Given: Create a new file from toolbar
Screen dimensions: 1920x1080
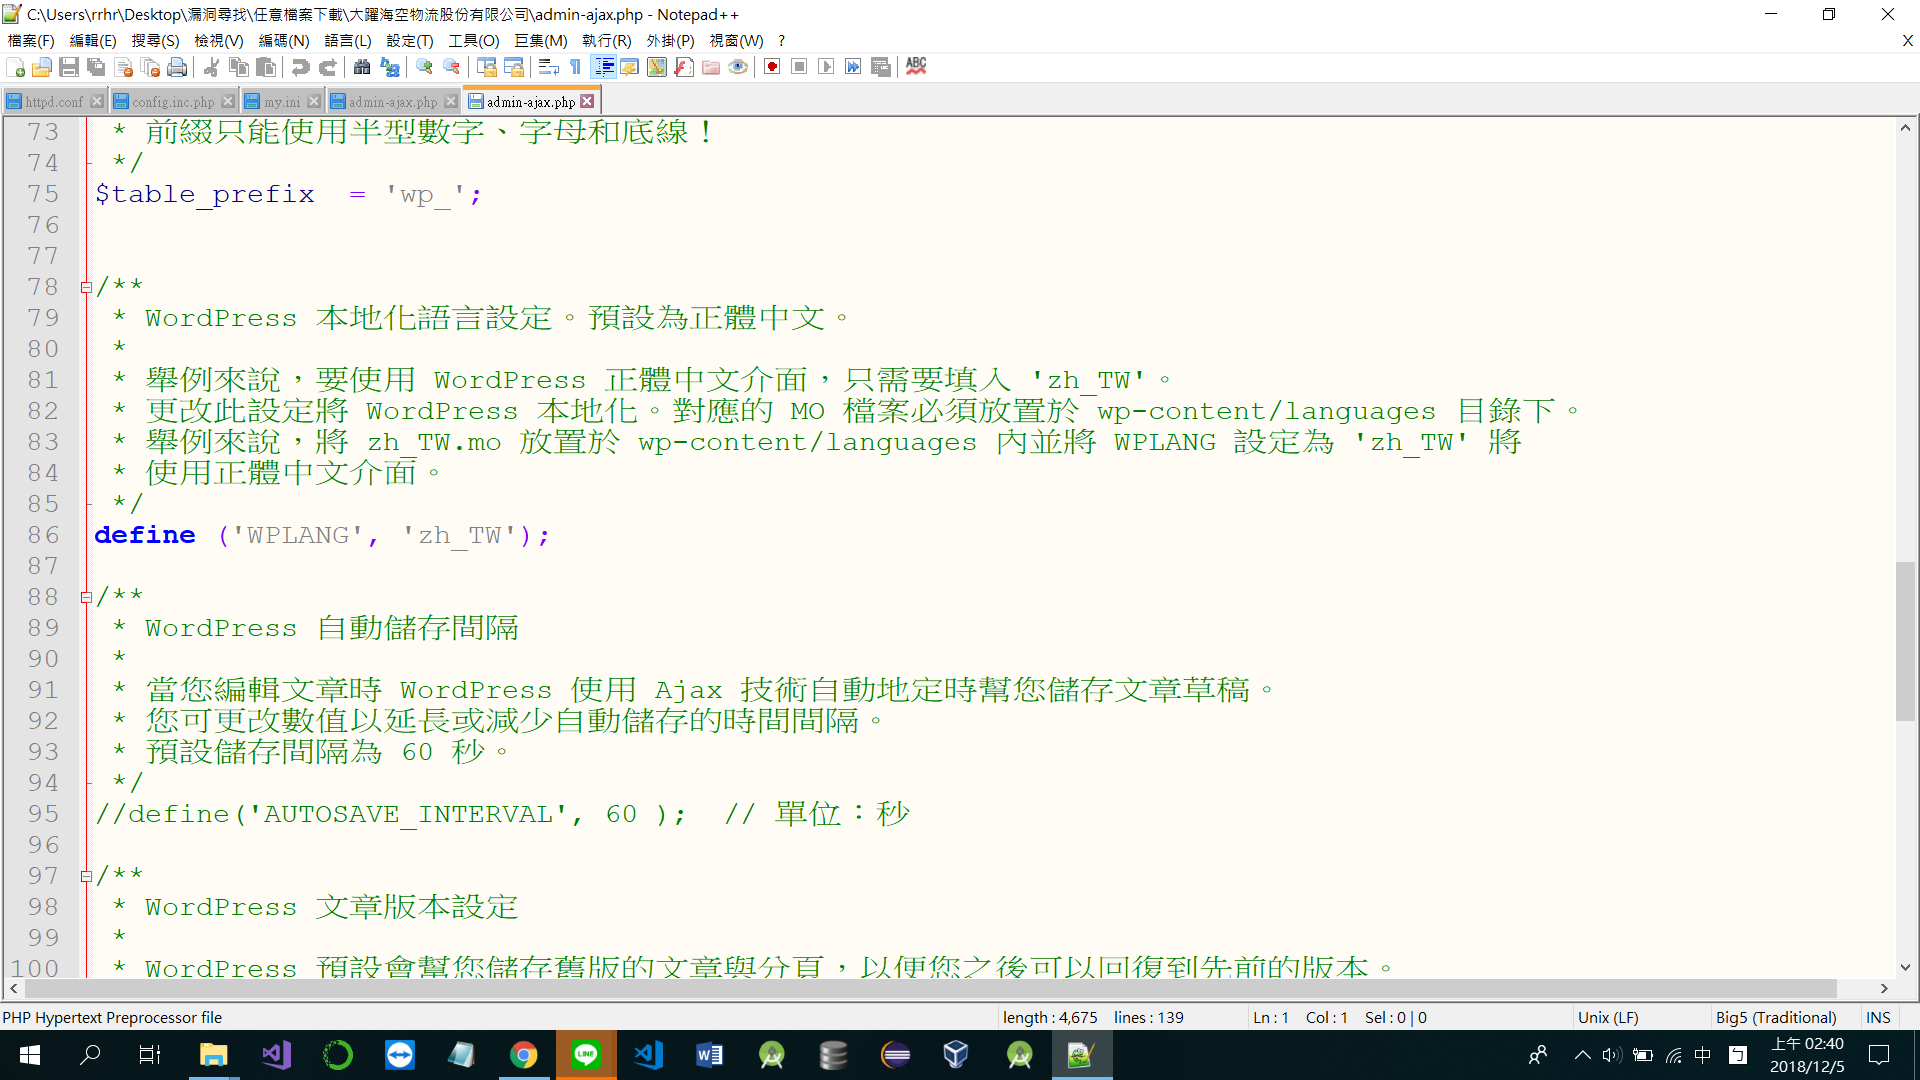Looking at the screenshot, I should pyautogui.click(x=15, y=67).
